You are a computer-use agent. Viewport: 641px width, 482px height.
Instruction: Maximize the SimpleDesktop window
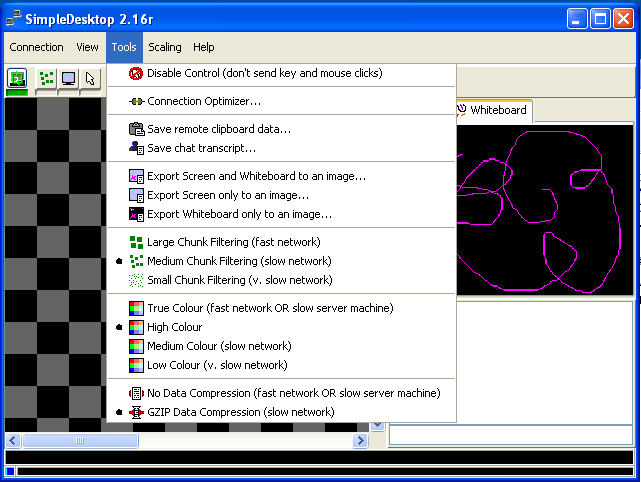(600, 19)
